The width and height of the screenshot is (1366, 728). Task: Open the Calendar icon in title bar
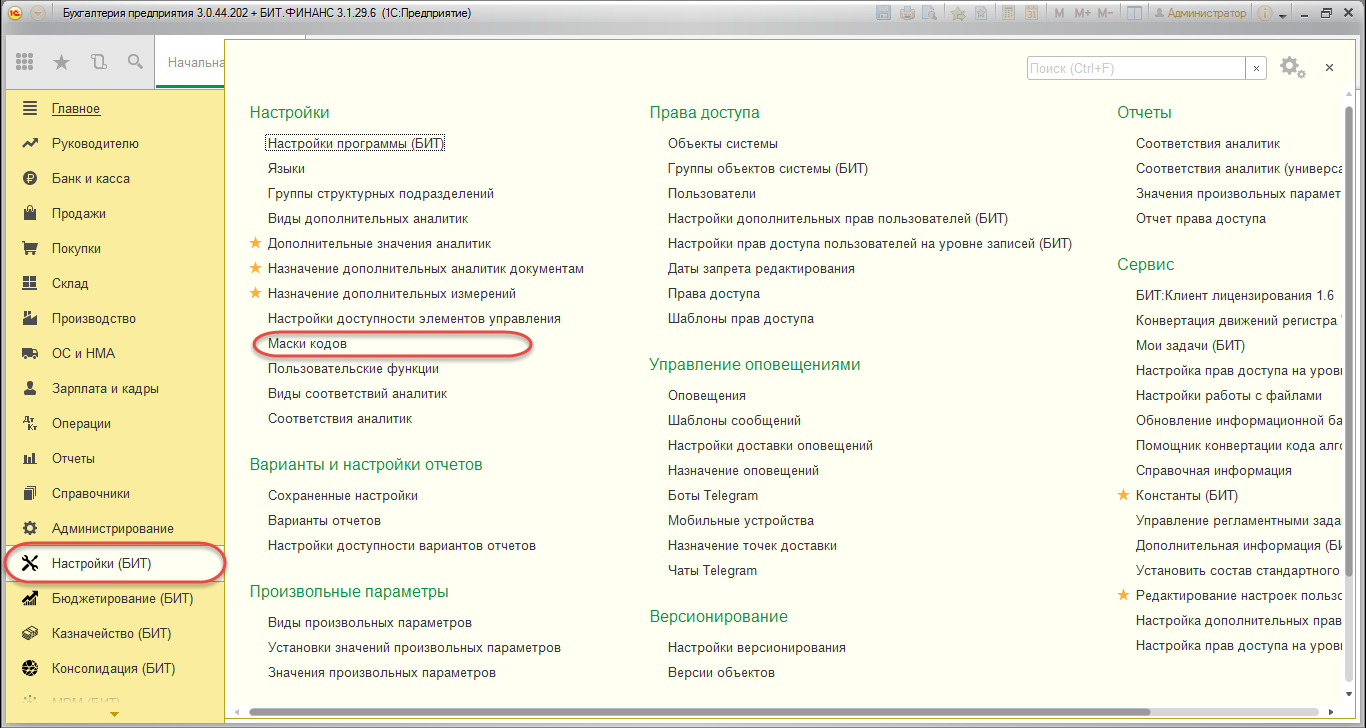tap(1030, 13)
